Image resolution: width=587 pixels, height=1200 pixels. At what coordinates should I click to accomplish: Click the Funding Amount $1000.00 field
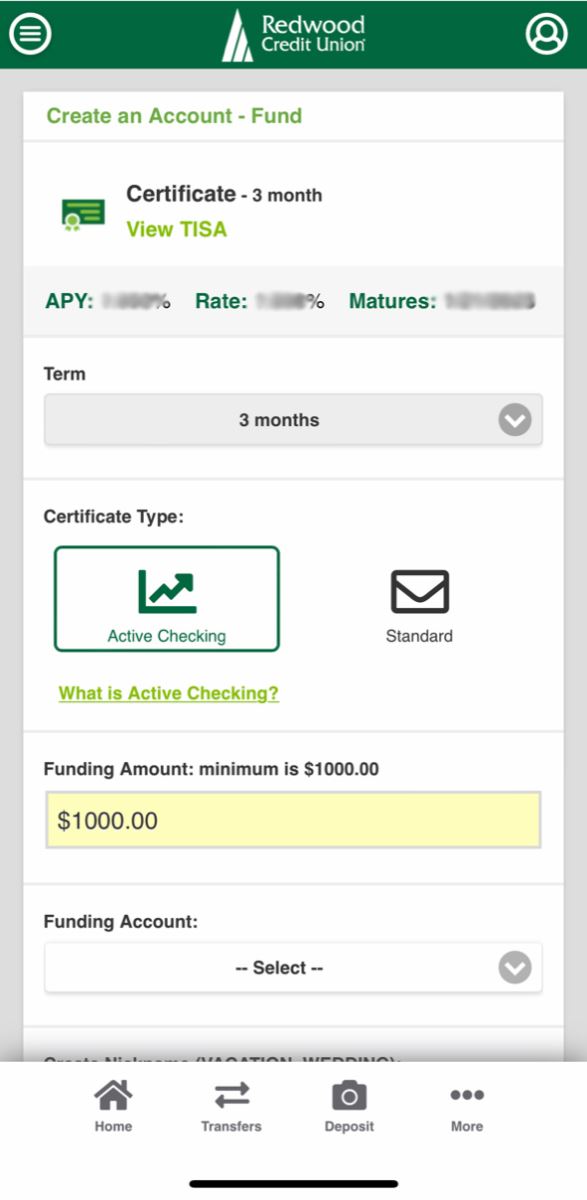click(x=293, y=821)
